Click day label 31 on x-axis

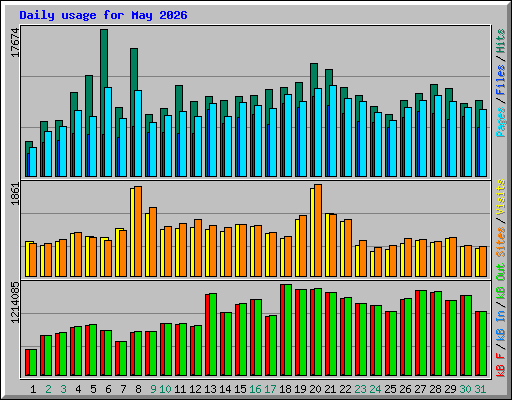click(x=480, y=389)
